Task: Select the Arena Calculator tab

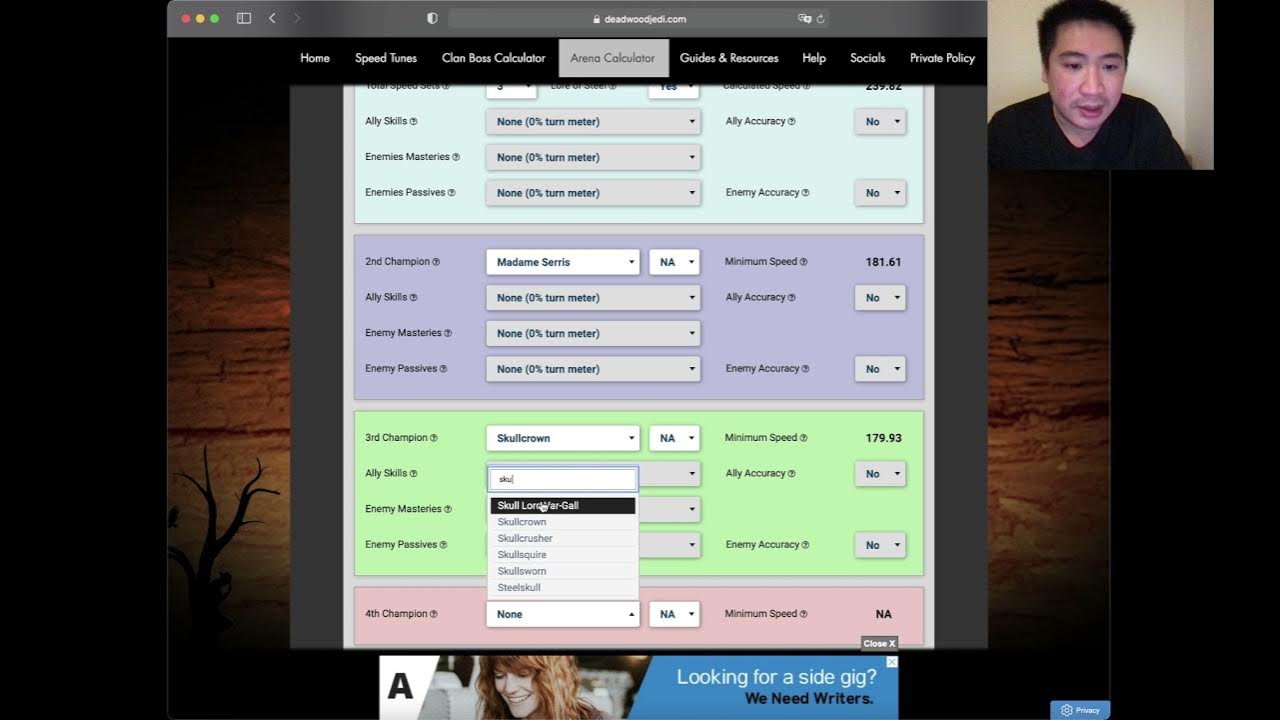Action: [x=613, y=58]
